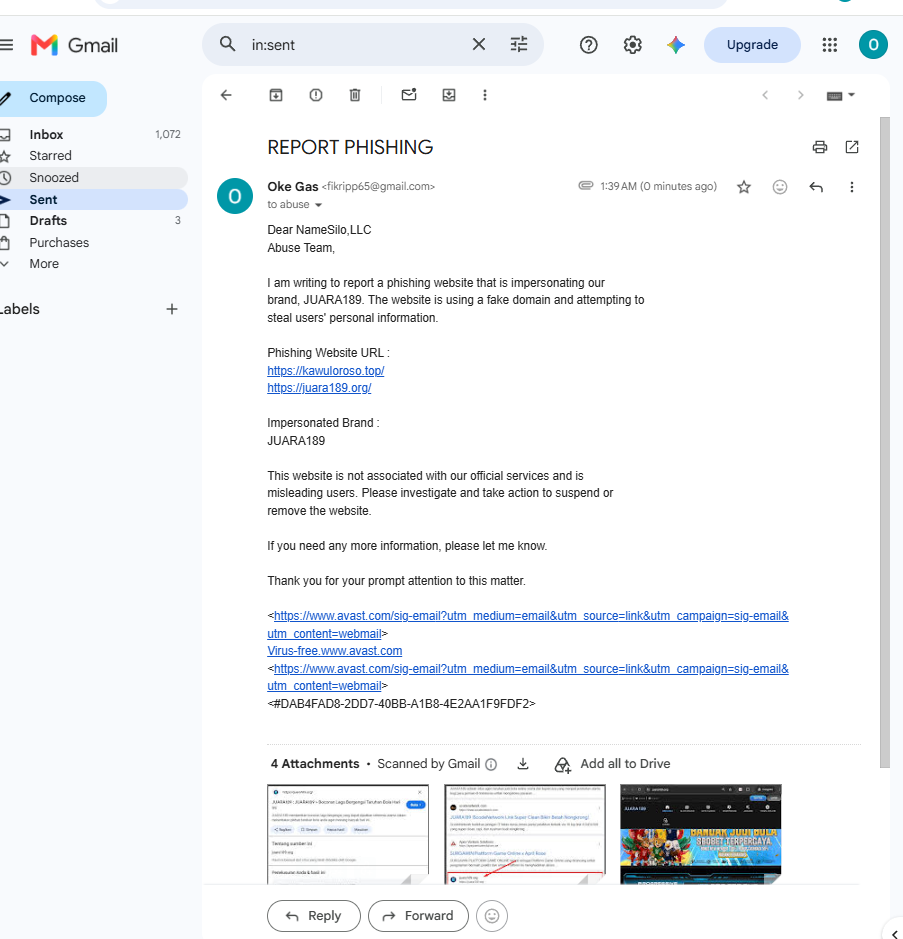Delete this email with trash icon
This screenshot has width=903, height=939.
pyautogui.click(x=355, y=95)
